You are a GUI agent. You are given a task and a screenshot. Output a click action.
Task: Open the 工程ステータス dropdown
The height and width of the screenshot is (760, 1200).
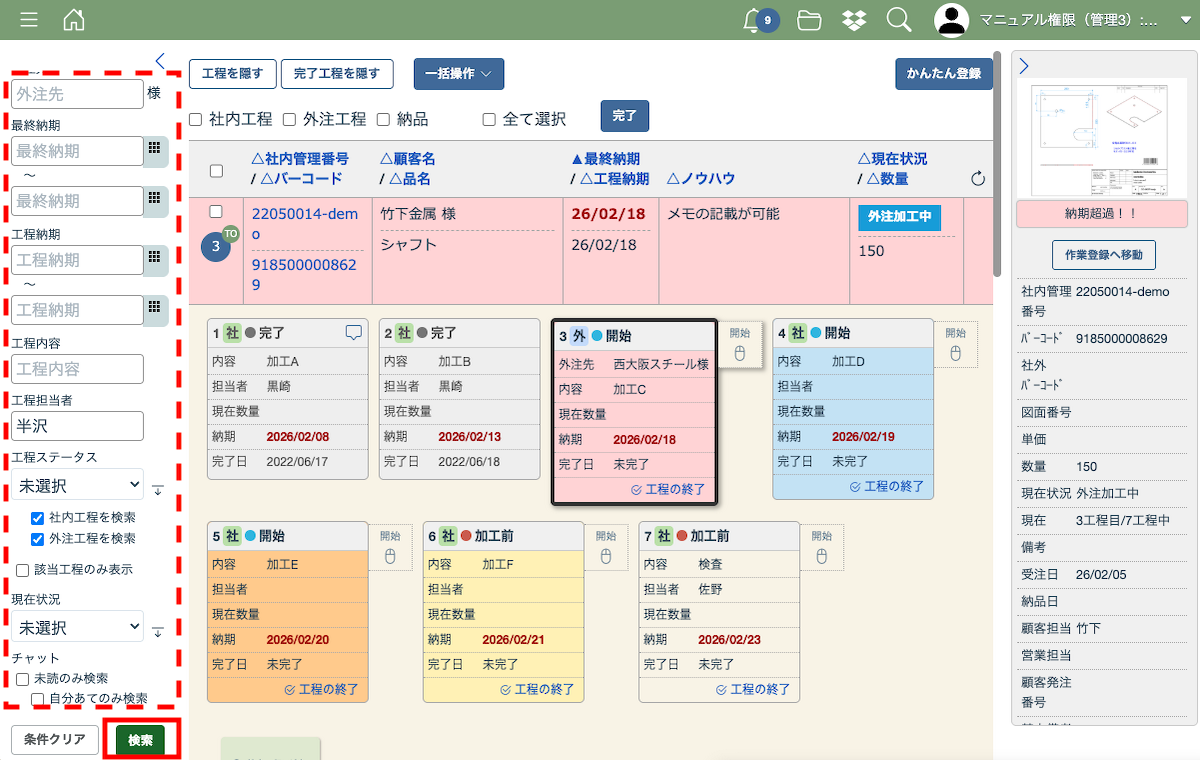coord(79,486)
